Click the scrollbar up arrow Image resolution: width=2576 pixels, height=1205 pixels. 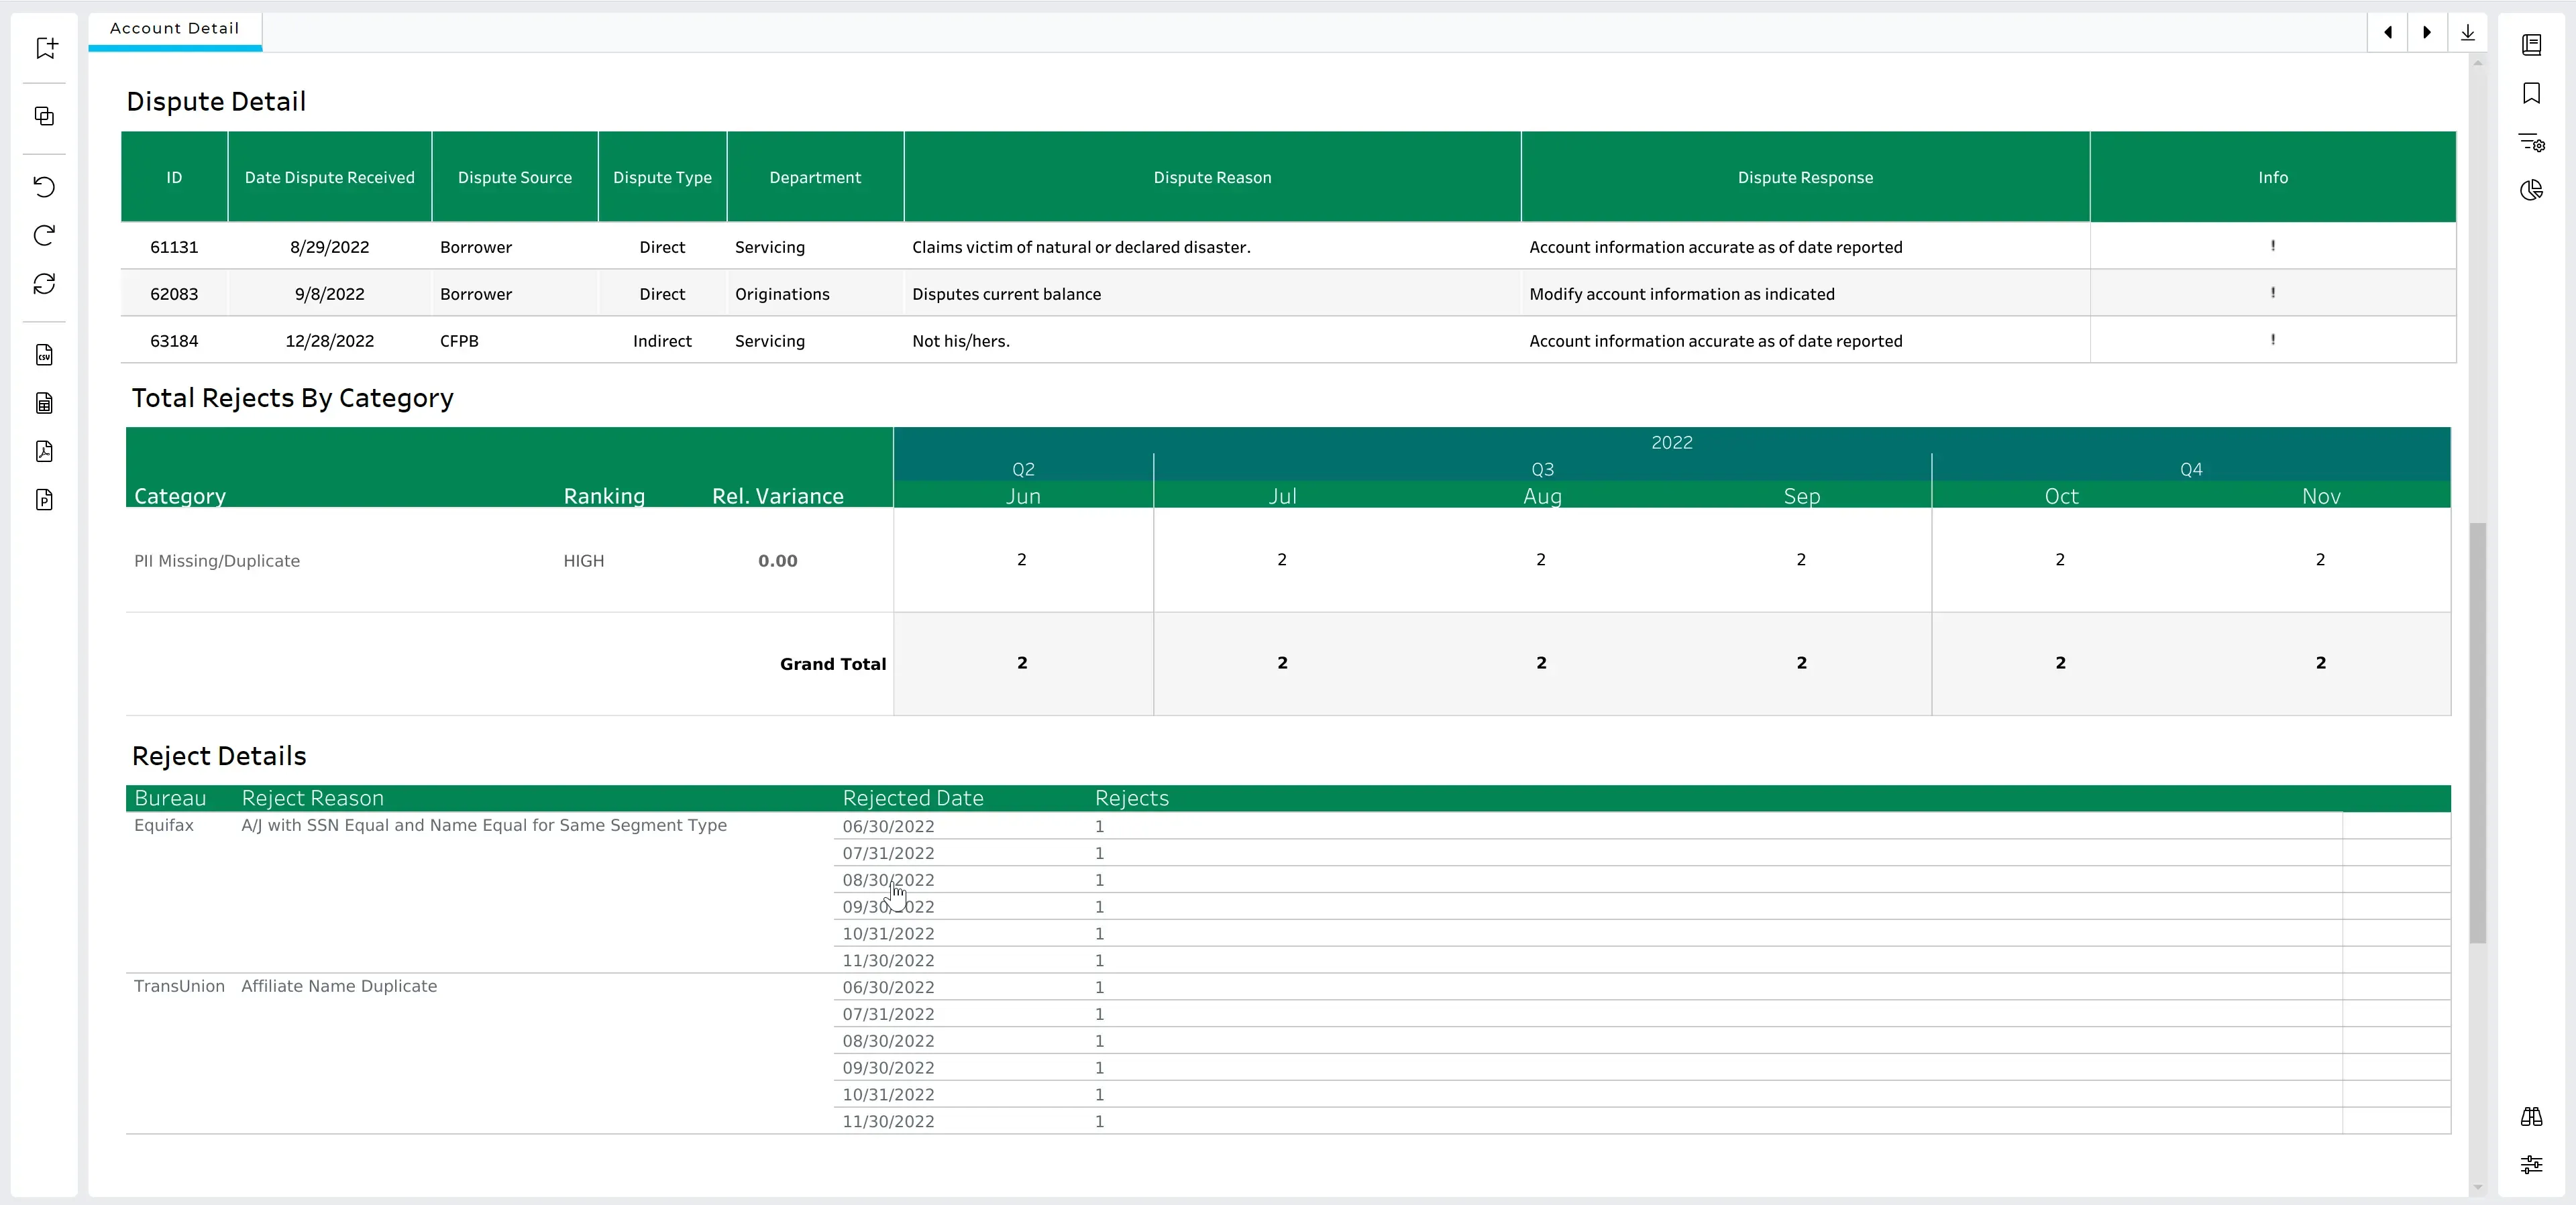2477,63
